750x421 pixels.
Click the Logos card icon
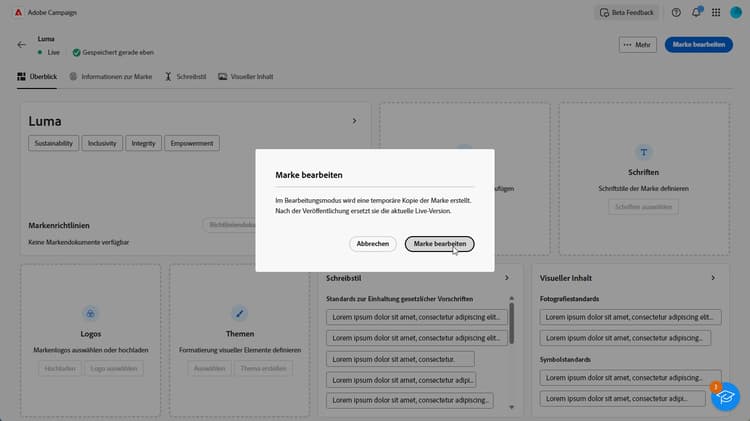click(90, 313)
